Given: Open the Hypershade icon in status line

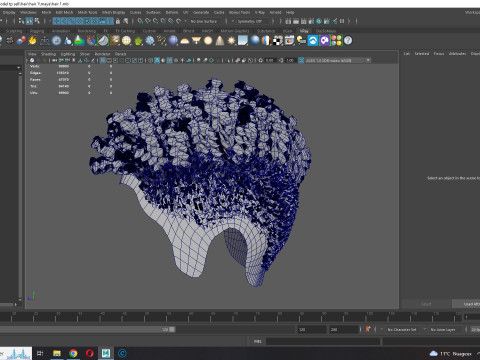Looking at the screenshot, I should point(319,21).
